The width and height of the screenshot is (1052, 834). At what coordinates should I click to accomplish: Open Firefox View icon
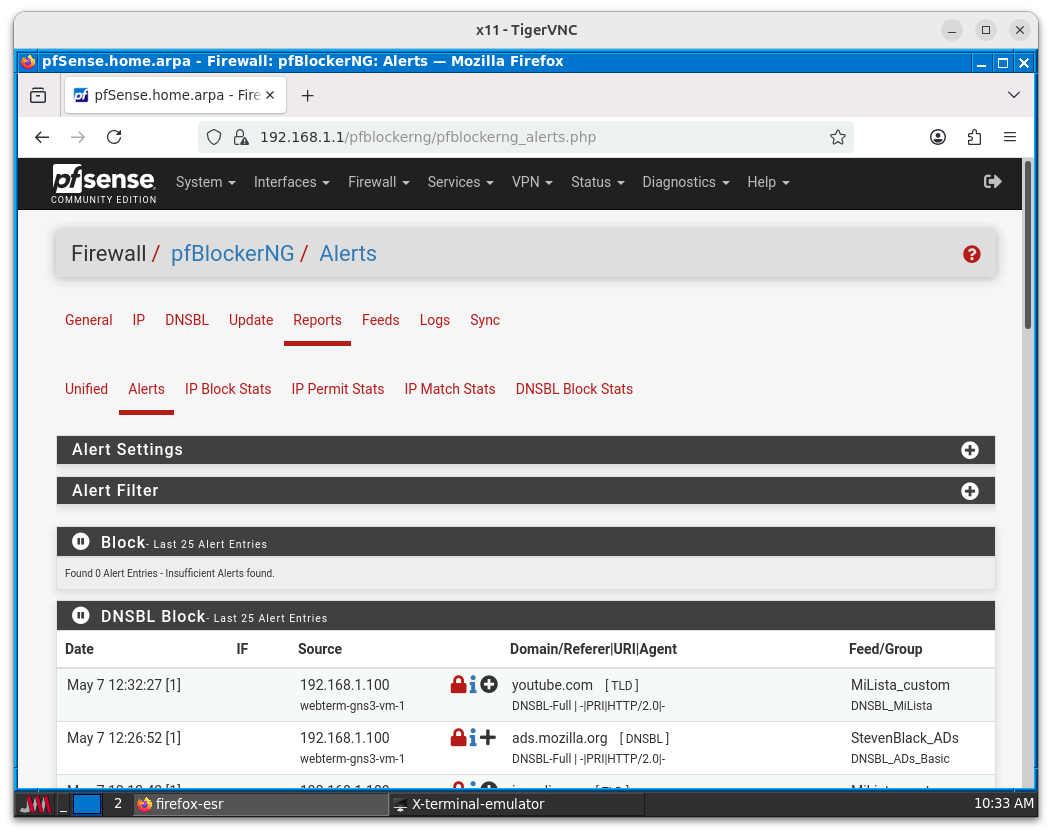tap(38, 95)
